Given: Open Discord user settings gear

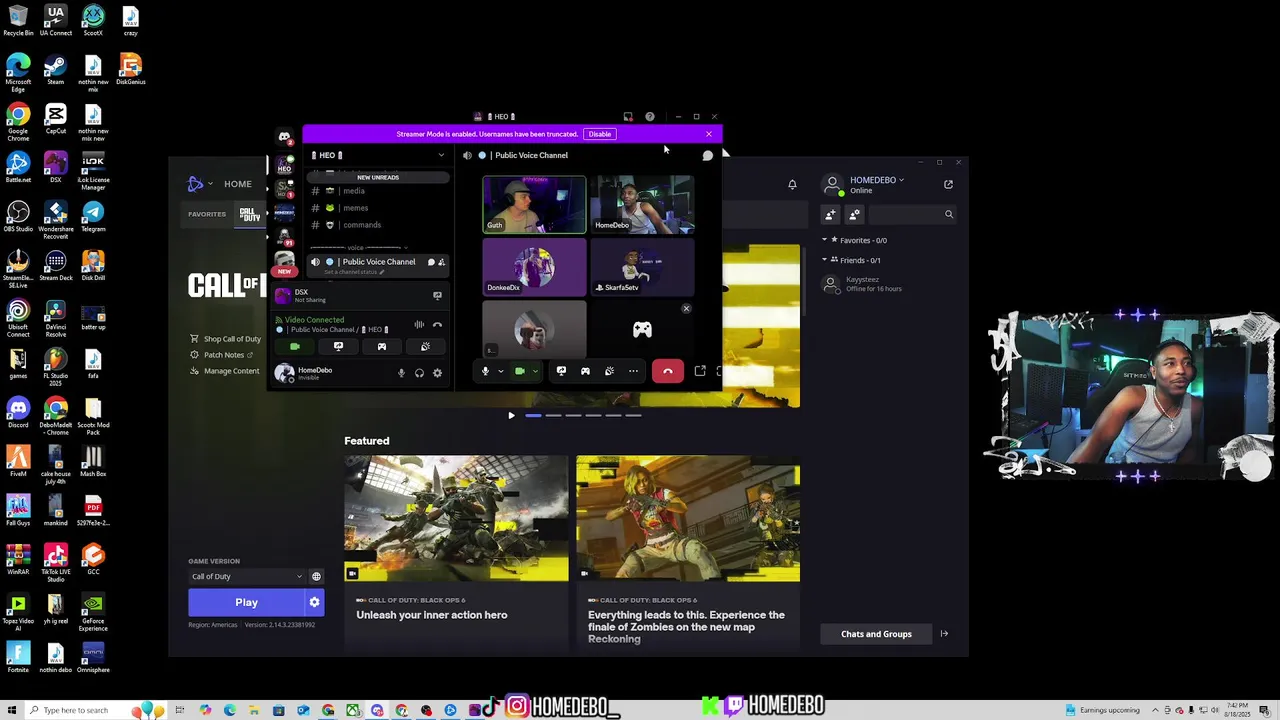Looking at the screenshot, I should point(437,373).
